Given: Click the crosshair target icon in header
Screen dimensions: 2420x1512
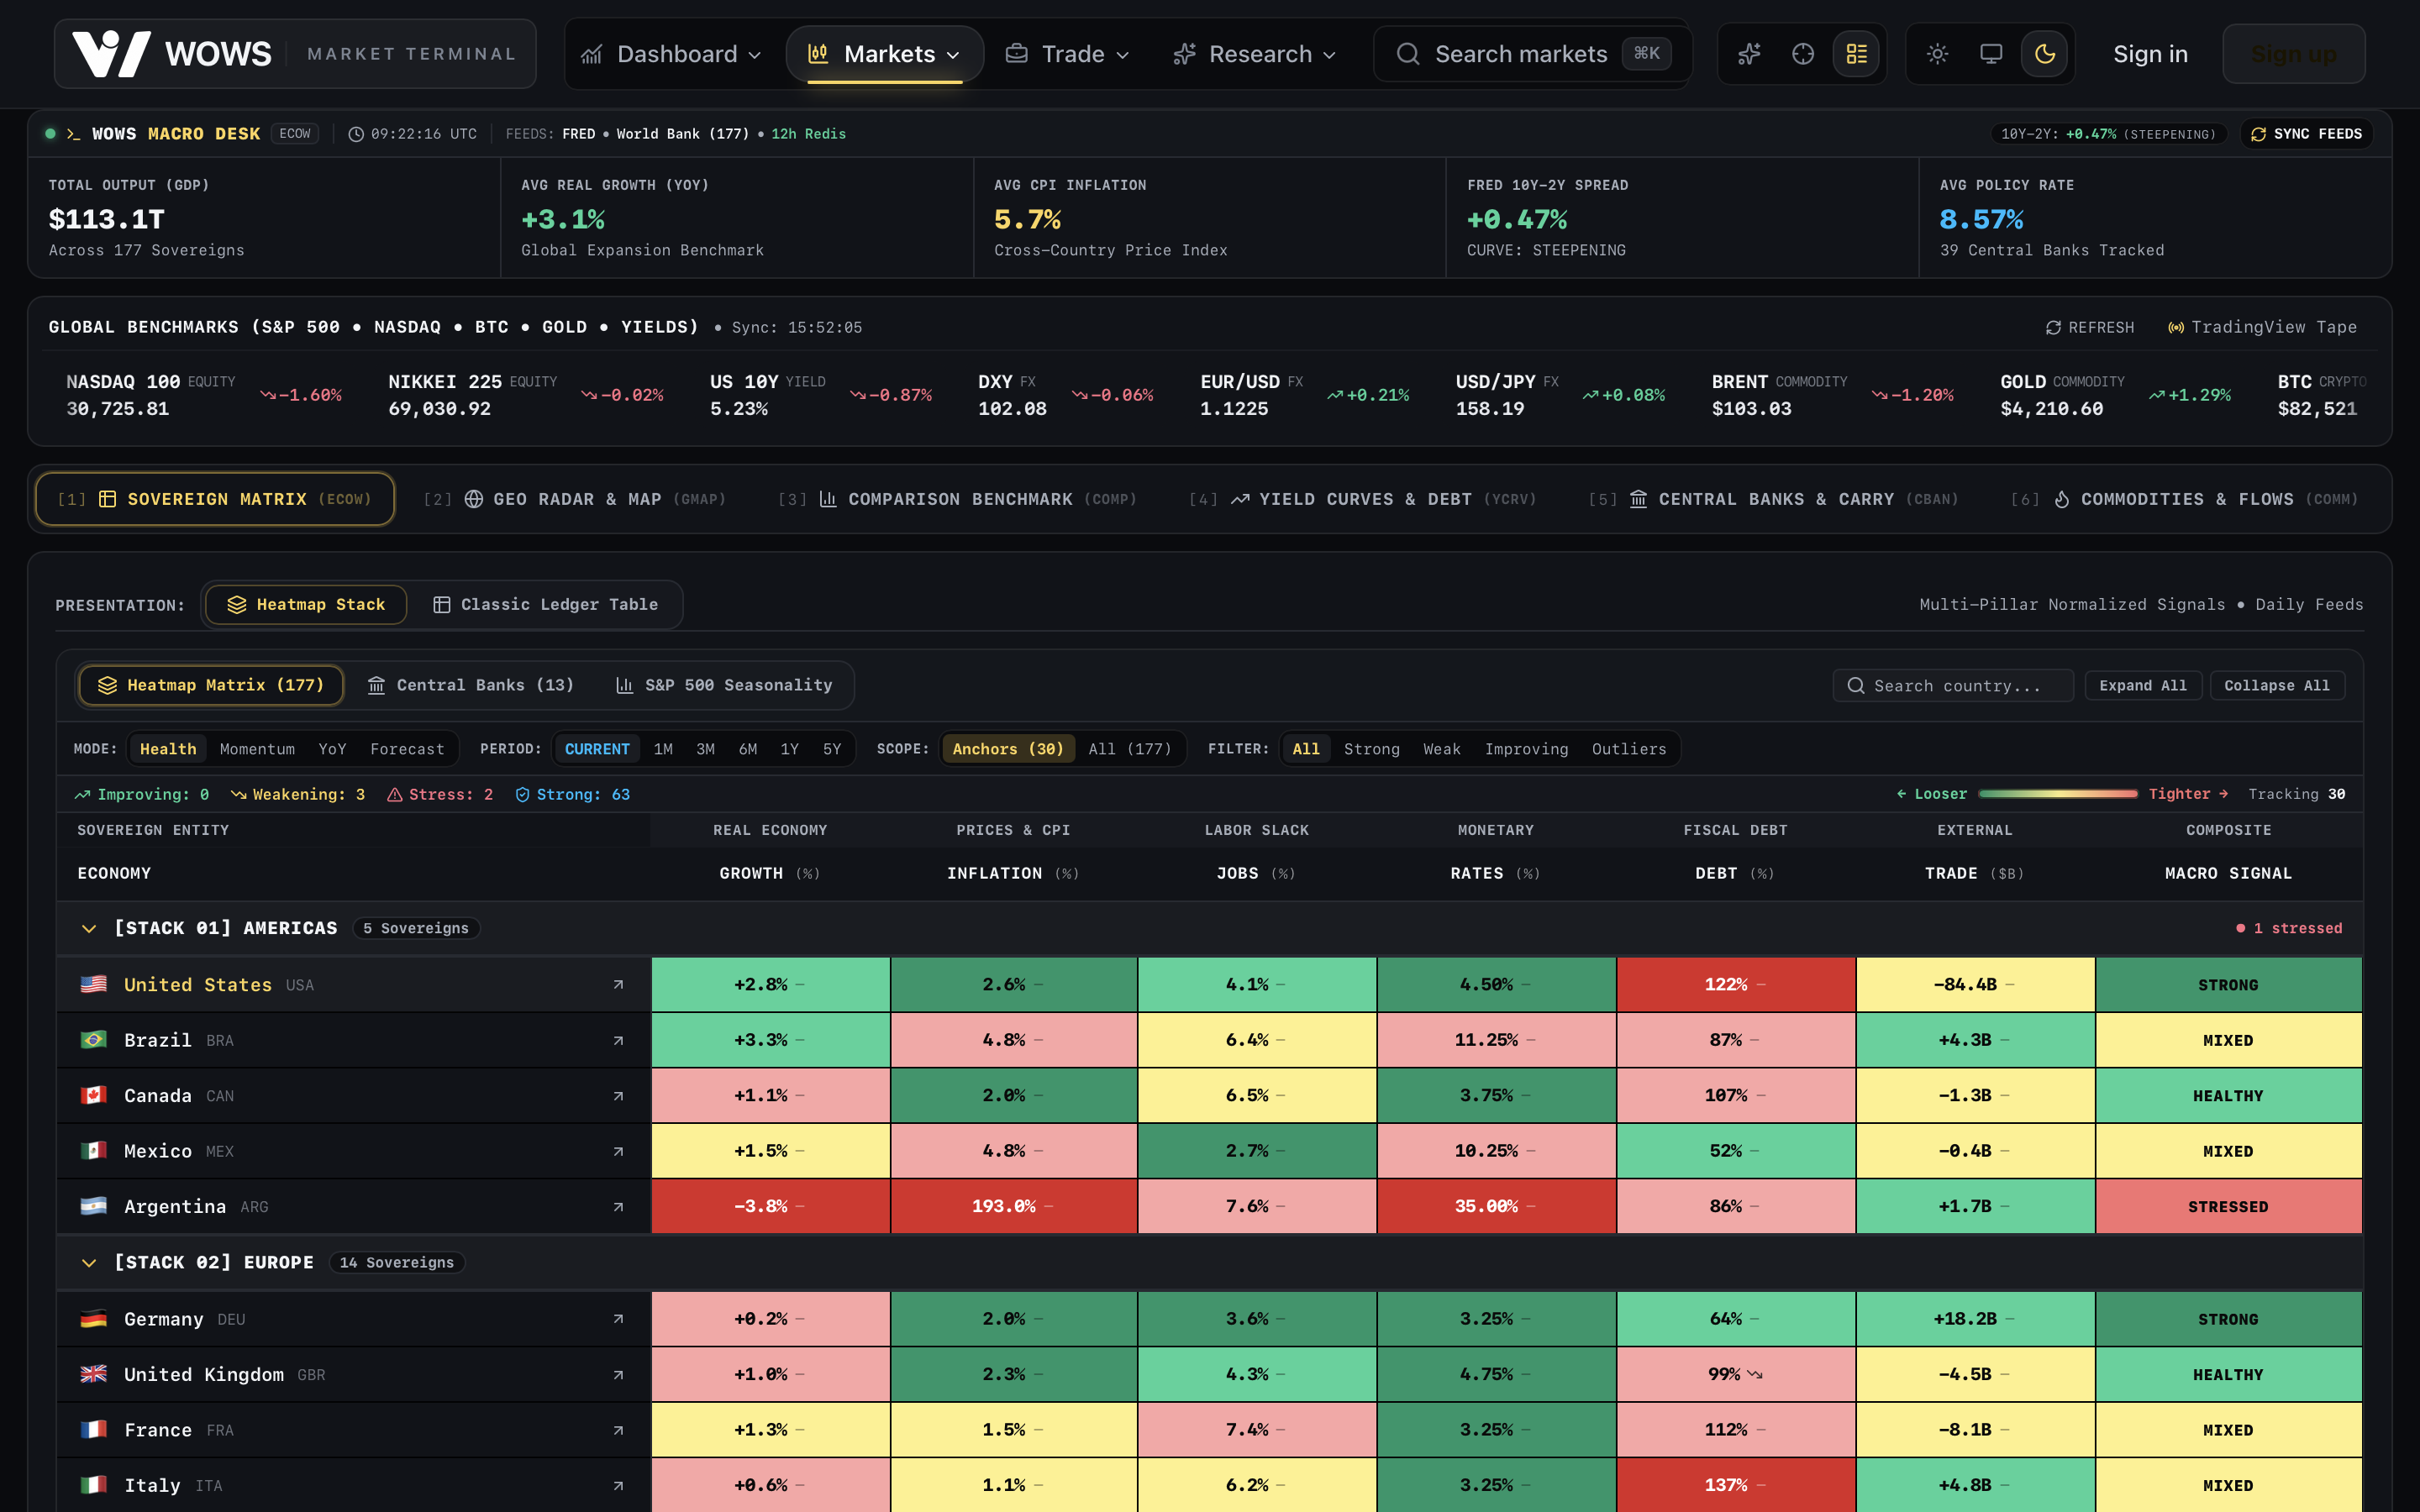Looking at the screenshot, I should coord(1803,54).
